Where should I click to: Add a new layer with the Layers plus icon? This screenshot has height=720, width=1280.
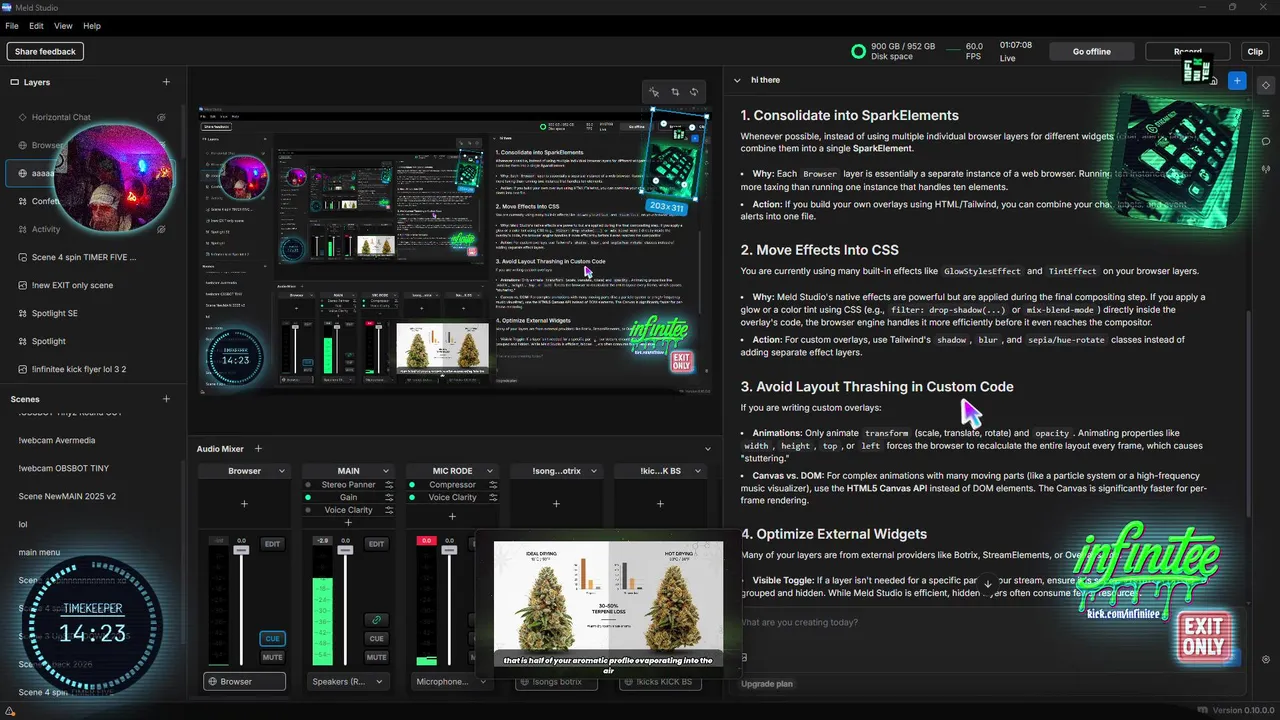(166, 82)
